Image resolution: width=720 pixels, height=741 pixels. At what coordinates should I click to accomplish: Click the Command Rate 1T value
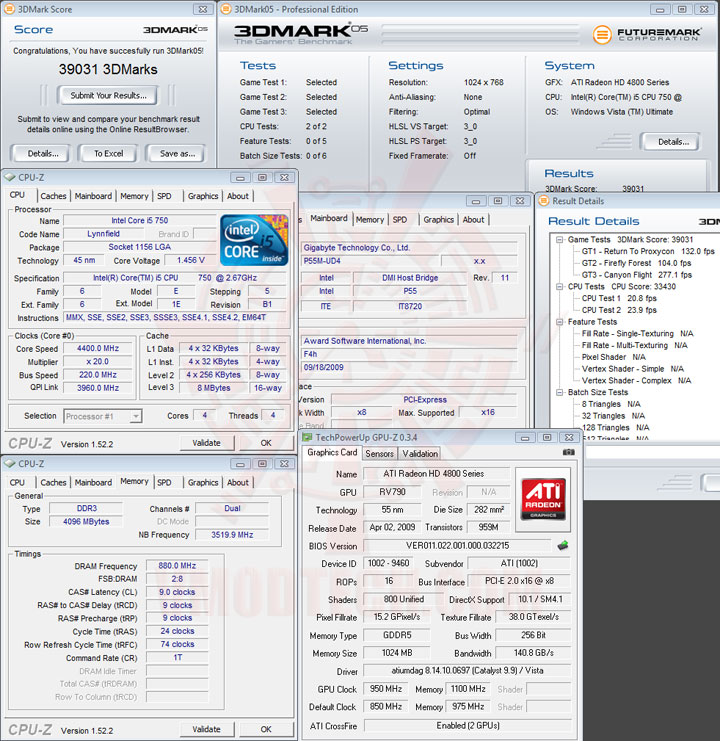tap(177, 657)
